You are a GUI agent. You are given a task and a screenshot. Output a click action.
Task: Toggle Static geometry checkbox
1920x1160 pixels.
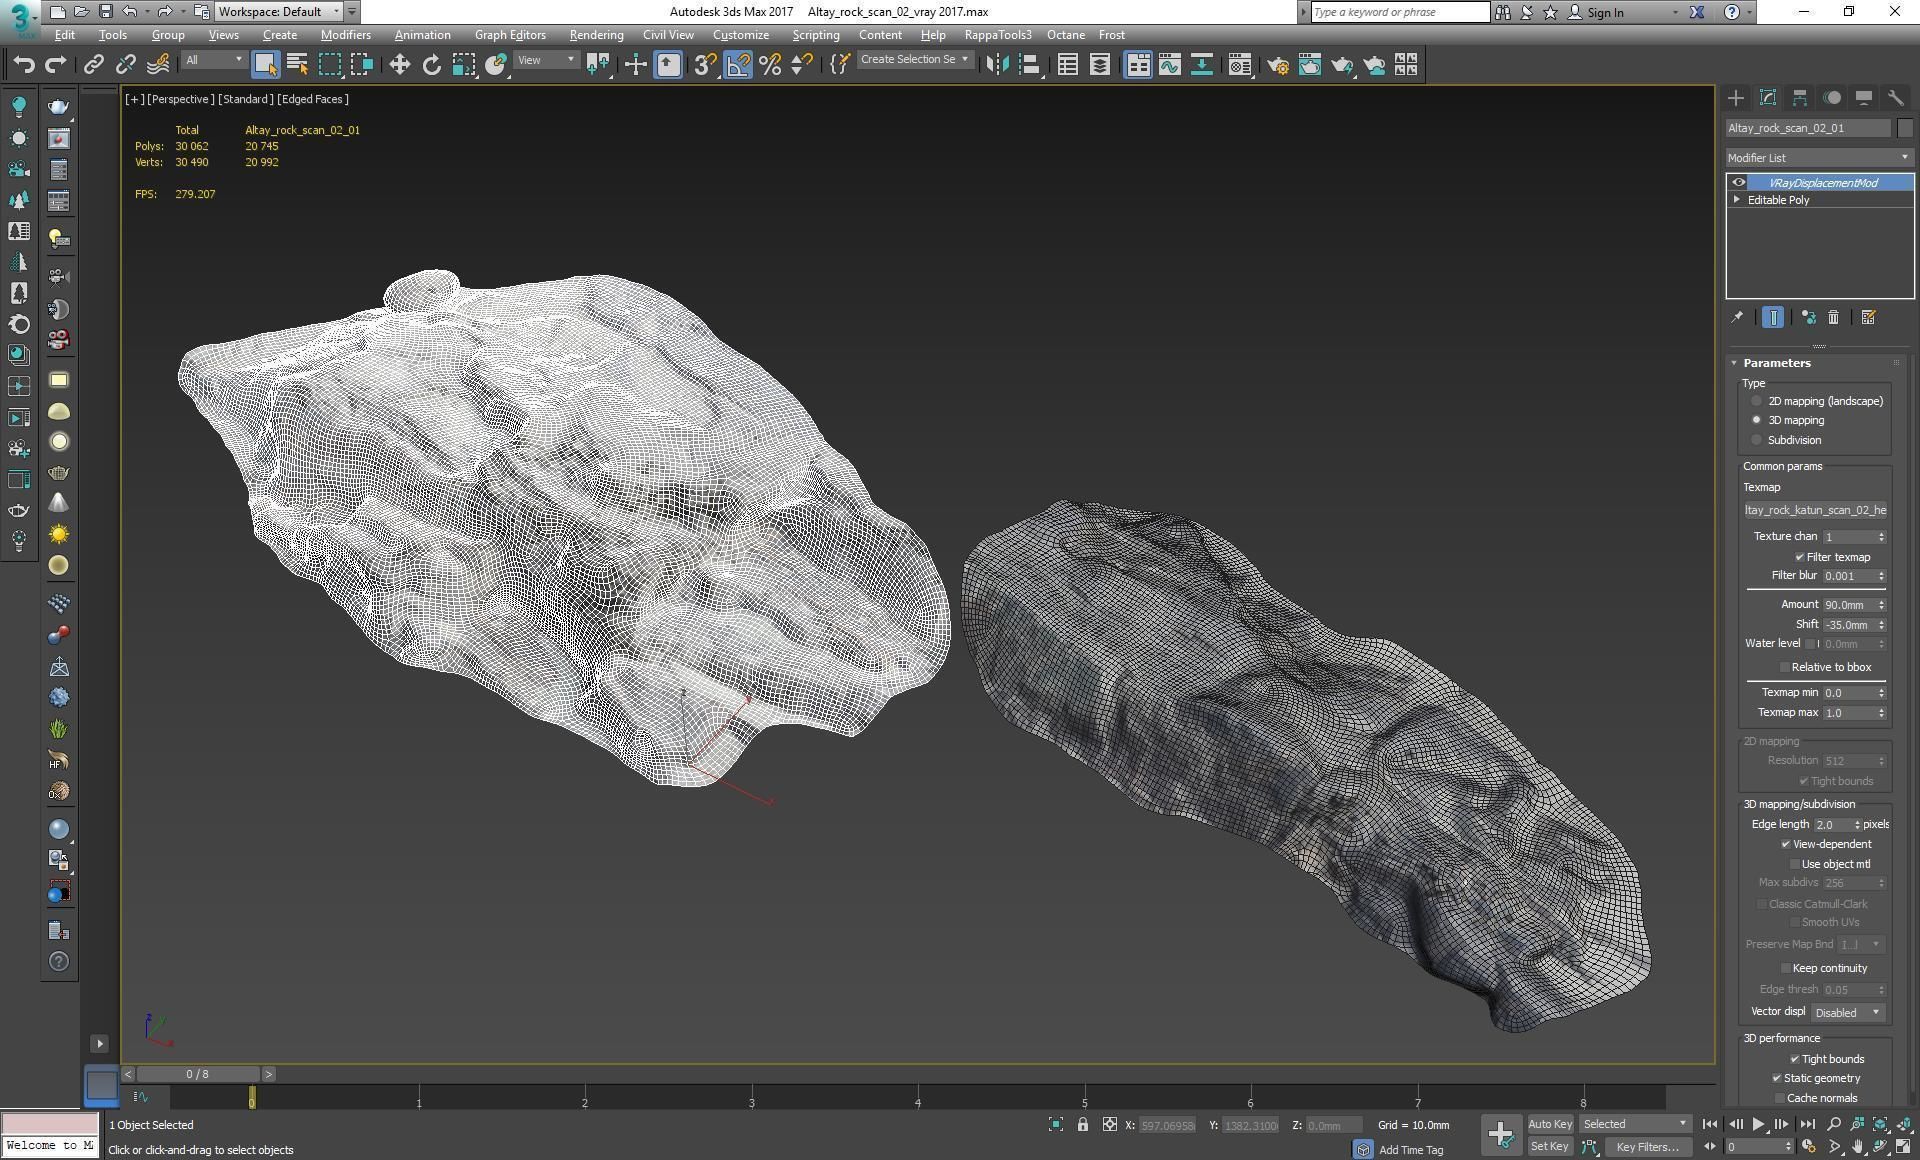(1777, 1078)
